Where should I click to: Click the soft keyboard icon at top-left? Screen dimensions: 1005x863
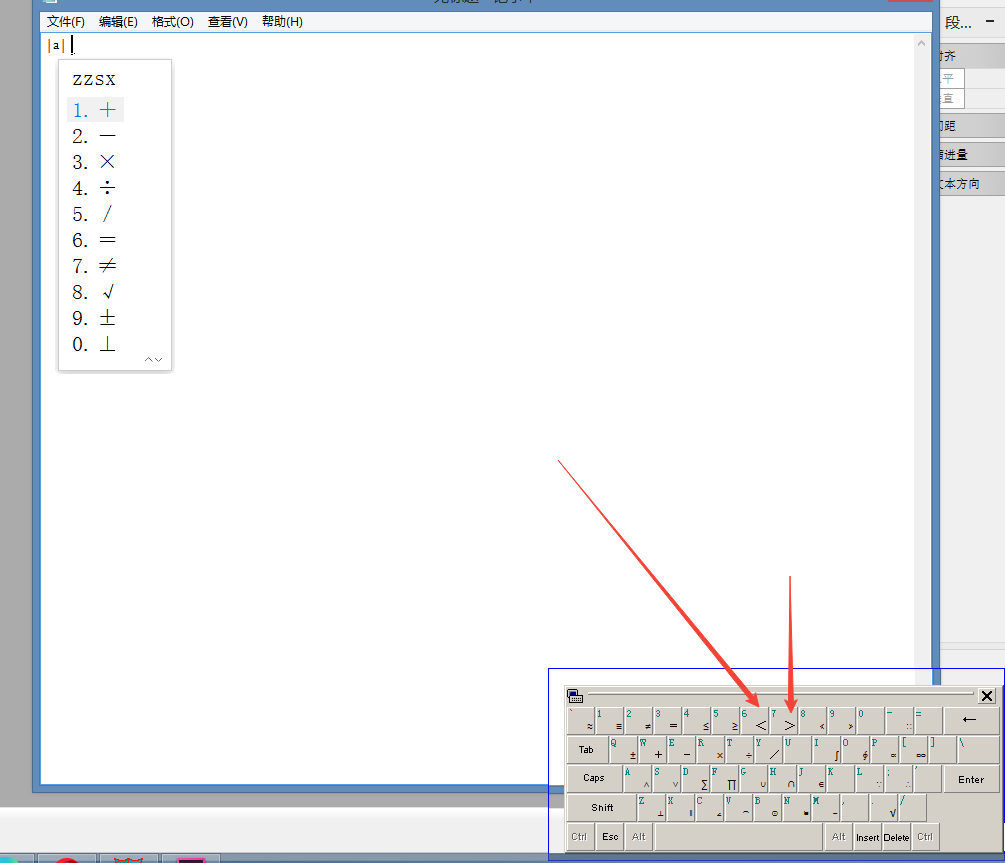(574, 696)
